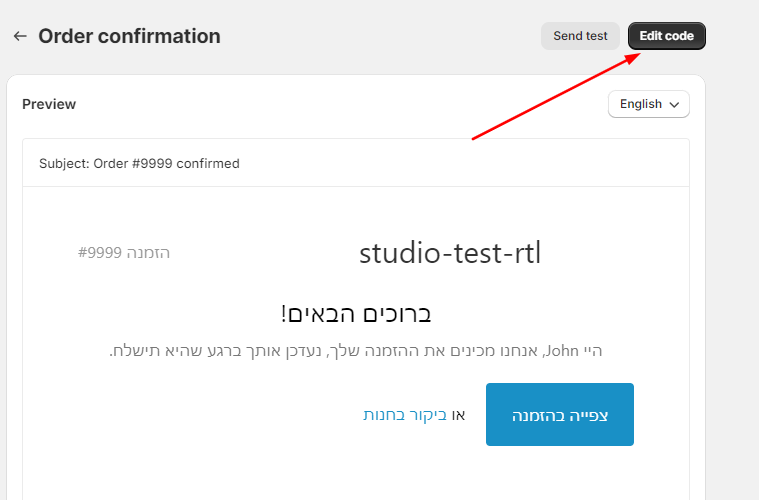Click the Order confirmation page title
The image size is (759, 500).
coord(129,36)
